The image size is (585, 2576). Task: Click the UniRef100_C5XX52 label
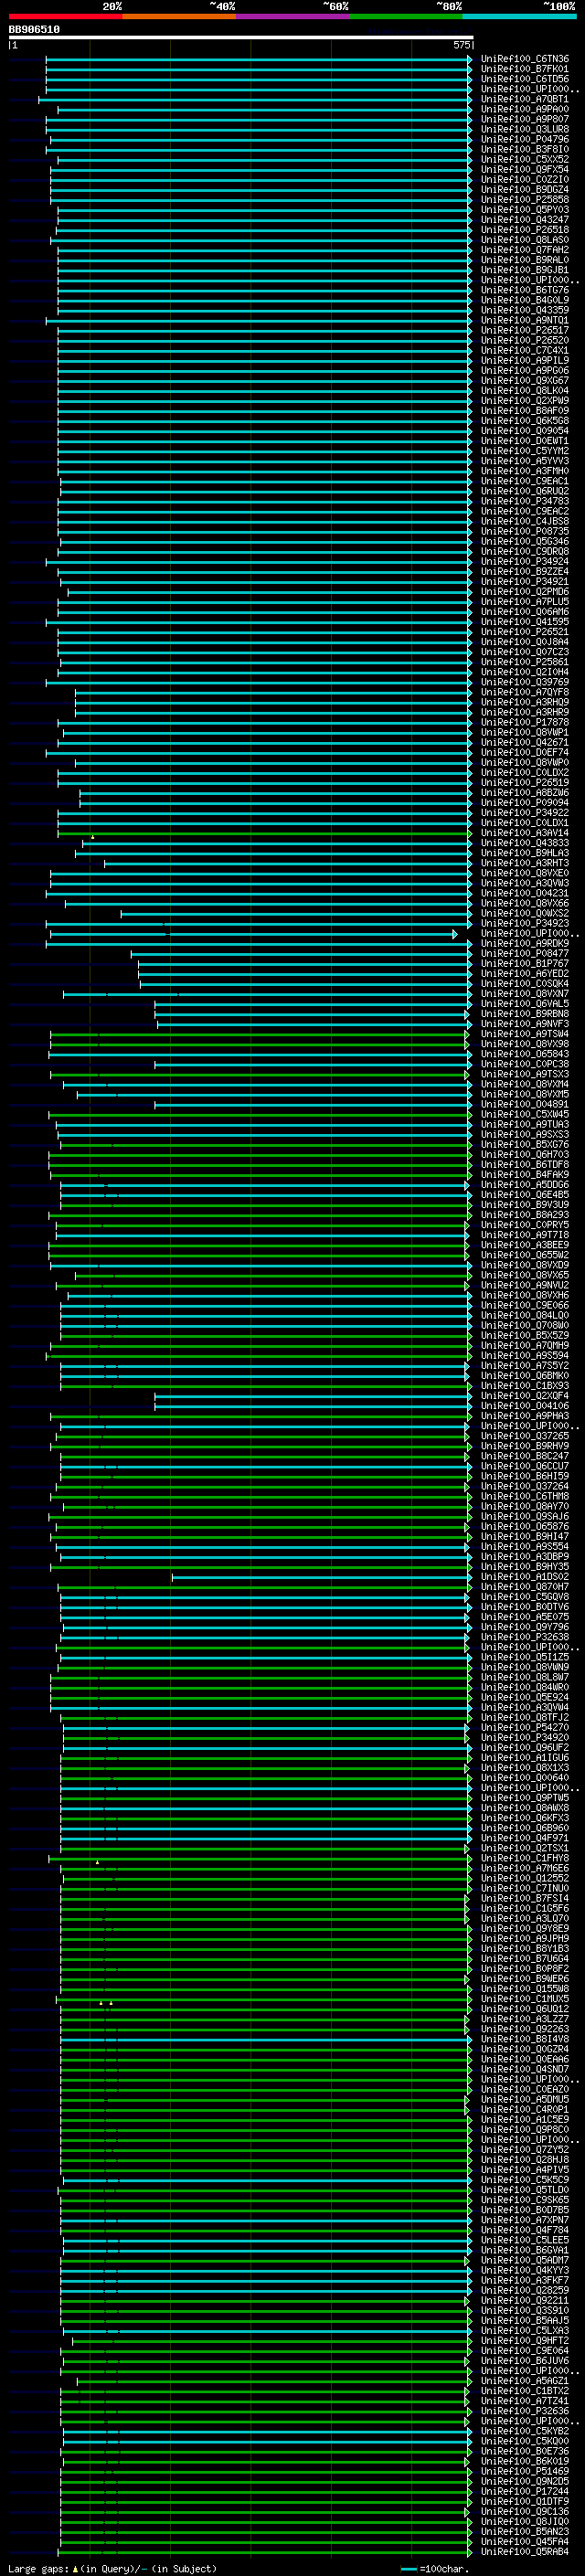(x=524, y=159)
